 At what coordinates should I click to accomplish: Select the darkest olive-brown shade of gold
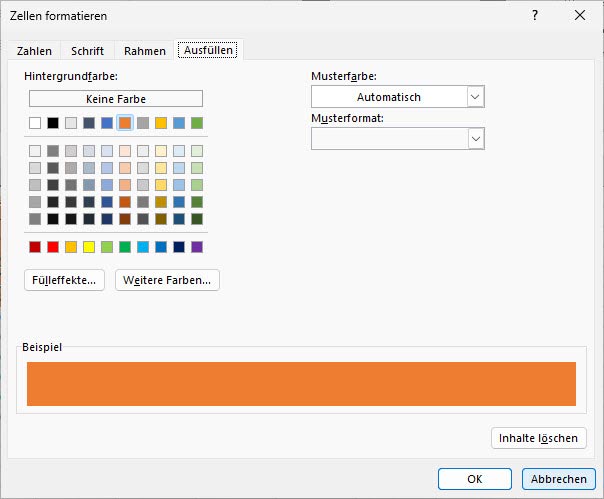[x=161, y=219]
